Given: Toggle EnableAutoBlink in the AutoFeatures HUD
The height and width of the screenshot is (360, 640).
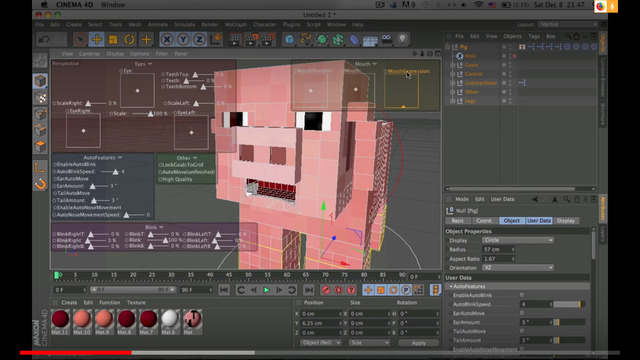Looking at the screenshot, I should point(75,164).
